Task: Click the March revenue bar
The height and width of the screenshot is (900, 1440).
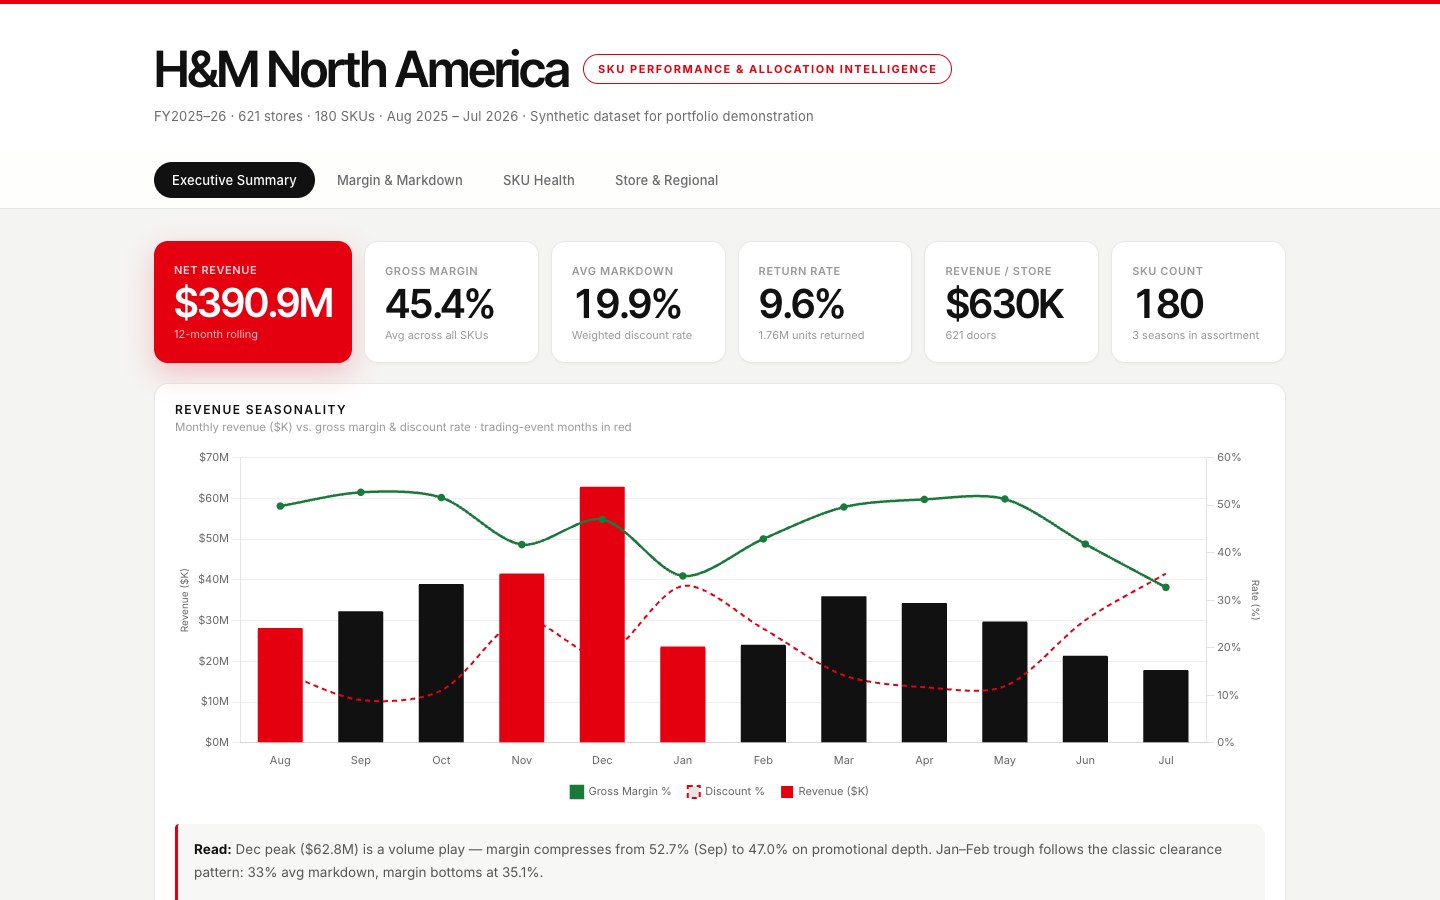Action: point(844,669)
